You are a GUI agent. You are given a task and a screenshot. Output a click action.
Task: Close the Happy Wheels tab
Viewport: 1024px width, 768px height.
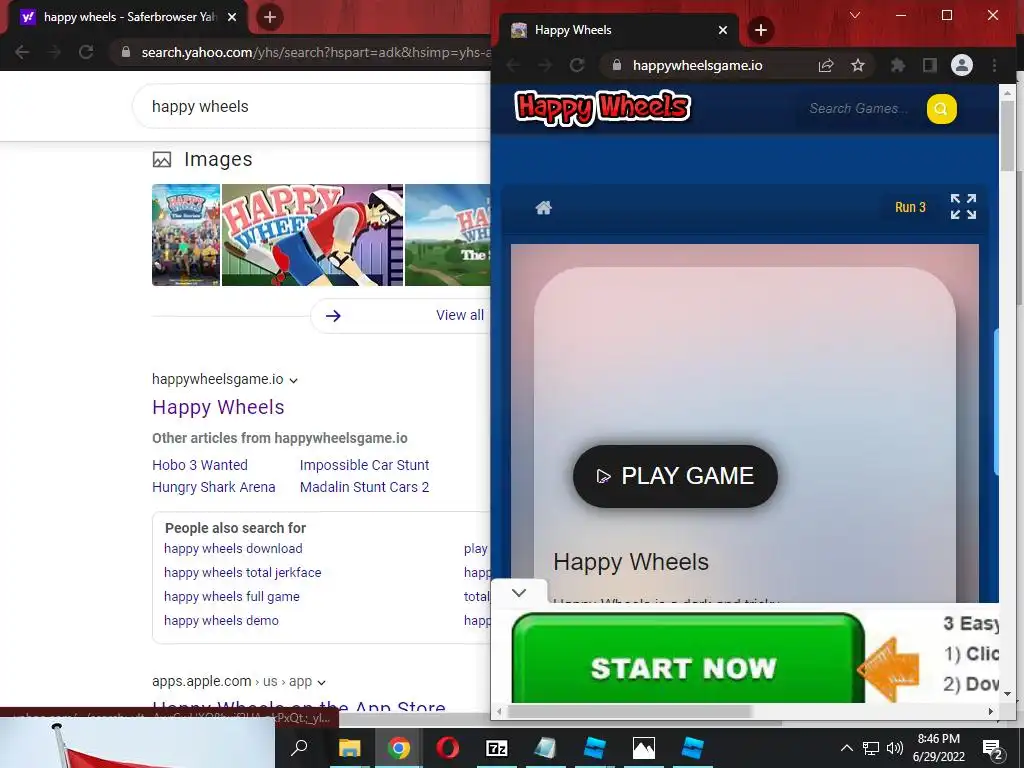point(723,30)
